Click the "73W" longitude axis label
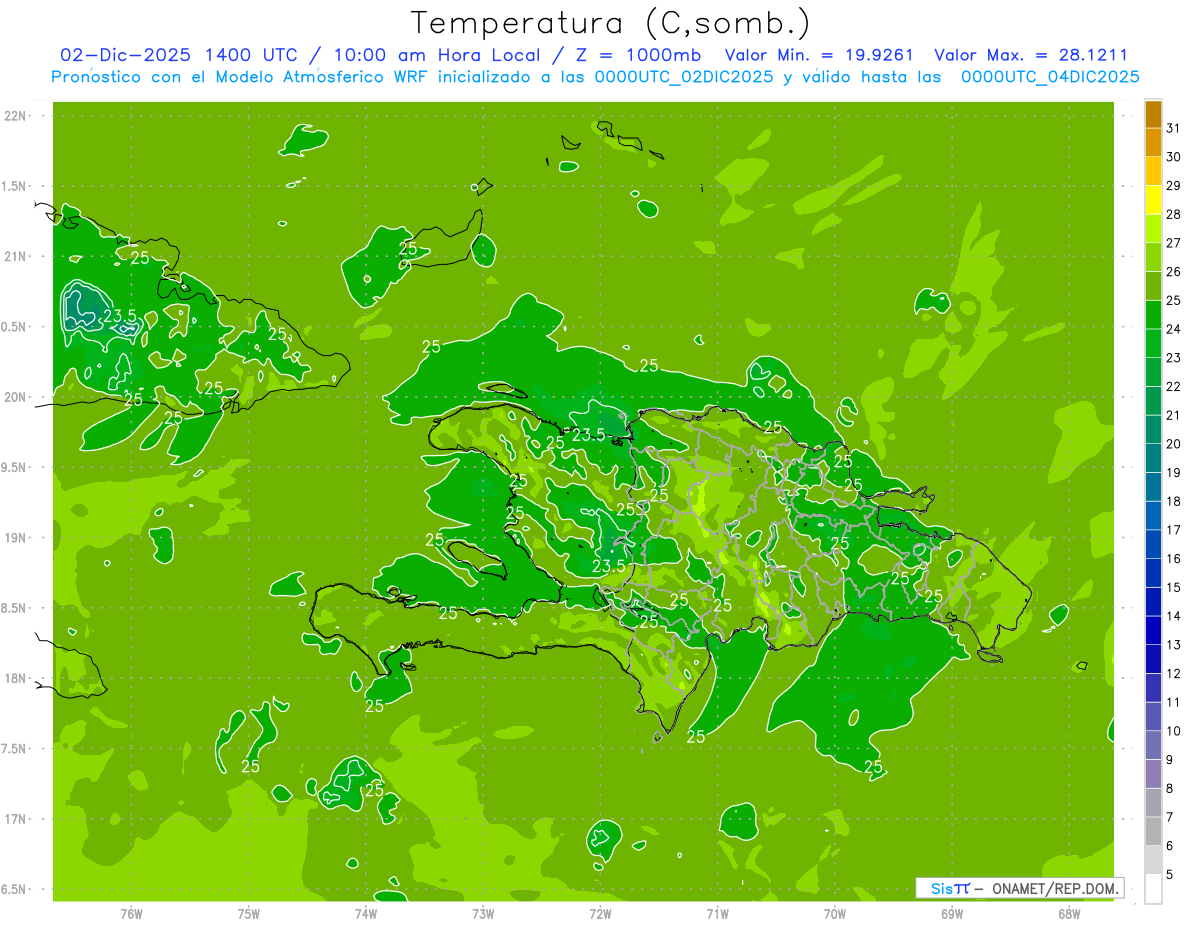Screen dimensions: 1200x927 coord(483,914)
